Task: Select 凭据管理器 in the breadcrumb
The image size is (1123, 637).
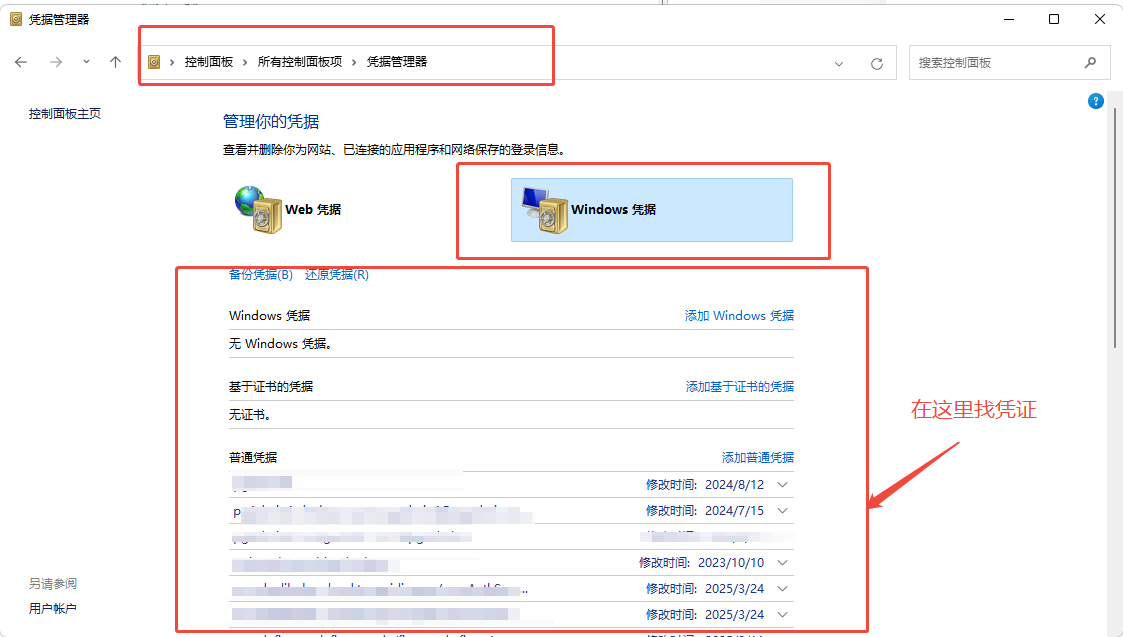Action: [397, 62]
